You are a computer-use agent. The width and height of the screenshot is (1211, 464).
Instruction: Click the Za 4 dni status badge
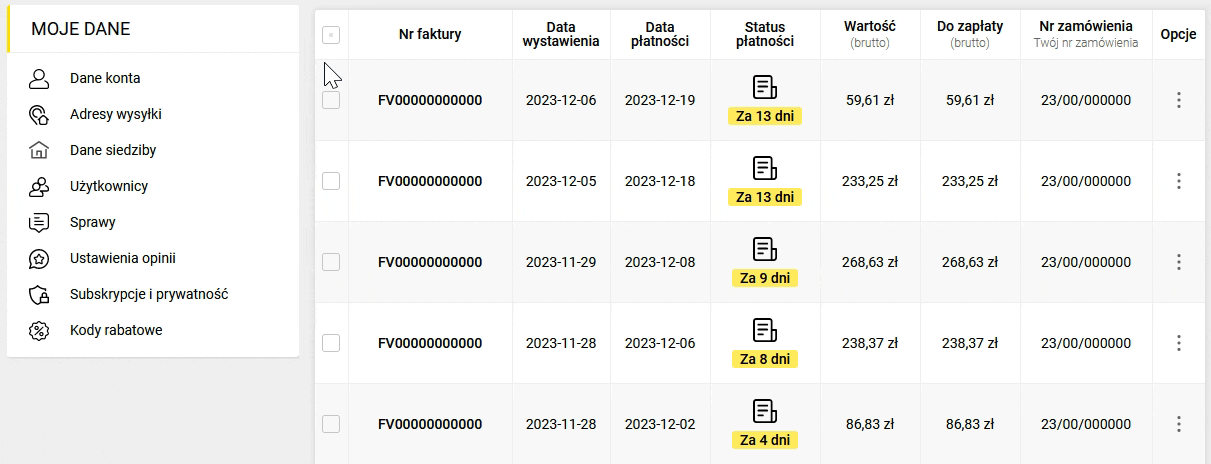coord(765,440)
